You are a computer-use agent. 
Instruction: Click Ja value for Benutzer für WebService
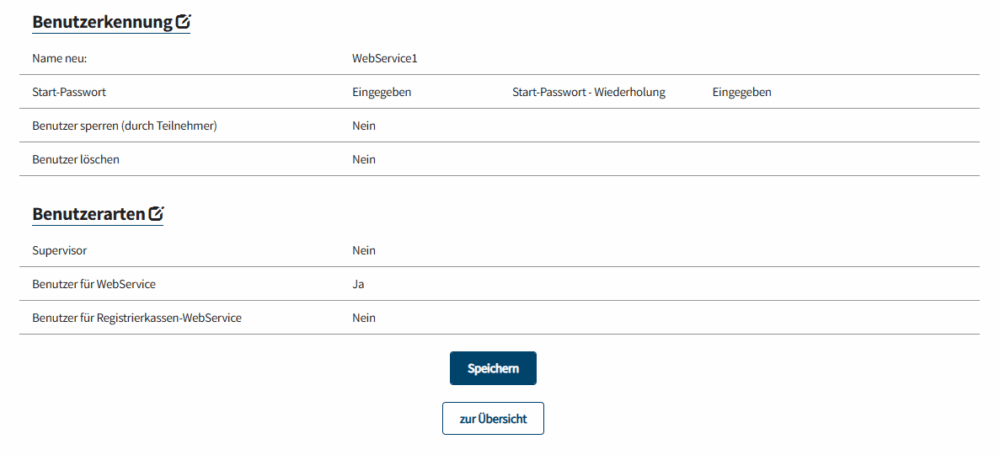(358, 284)
